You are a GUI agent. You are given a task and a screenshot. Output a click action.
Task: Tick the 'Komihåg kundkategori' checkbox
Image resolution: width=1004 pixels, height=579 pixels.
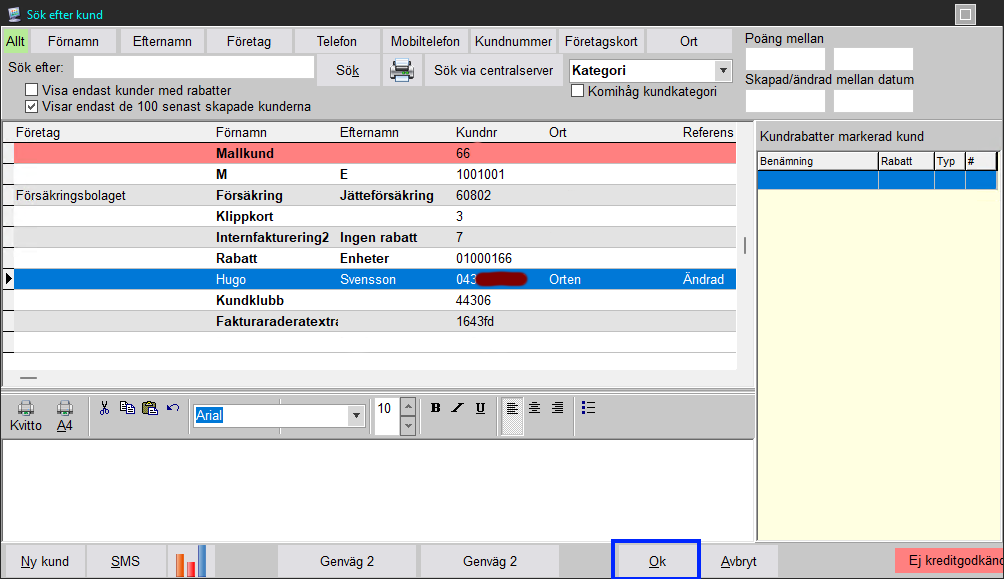tap(578, 91)
